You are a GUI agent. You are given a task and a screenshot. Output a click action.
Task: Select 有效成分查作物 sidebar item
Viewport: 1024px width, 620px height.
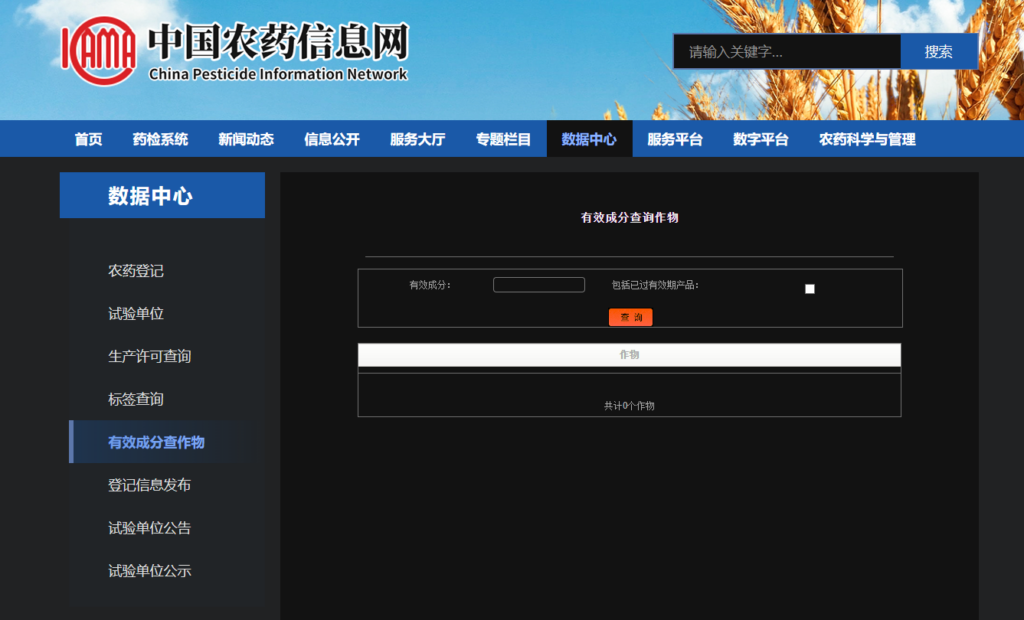(x=156, y=442)
